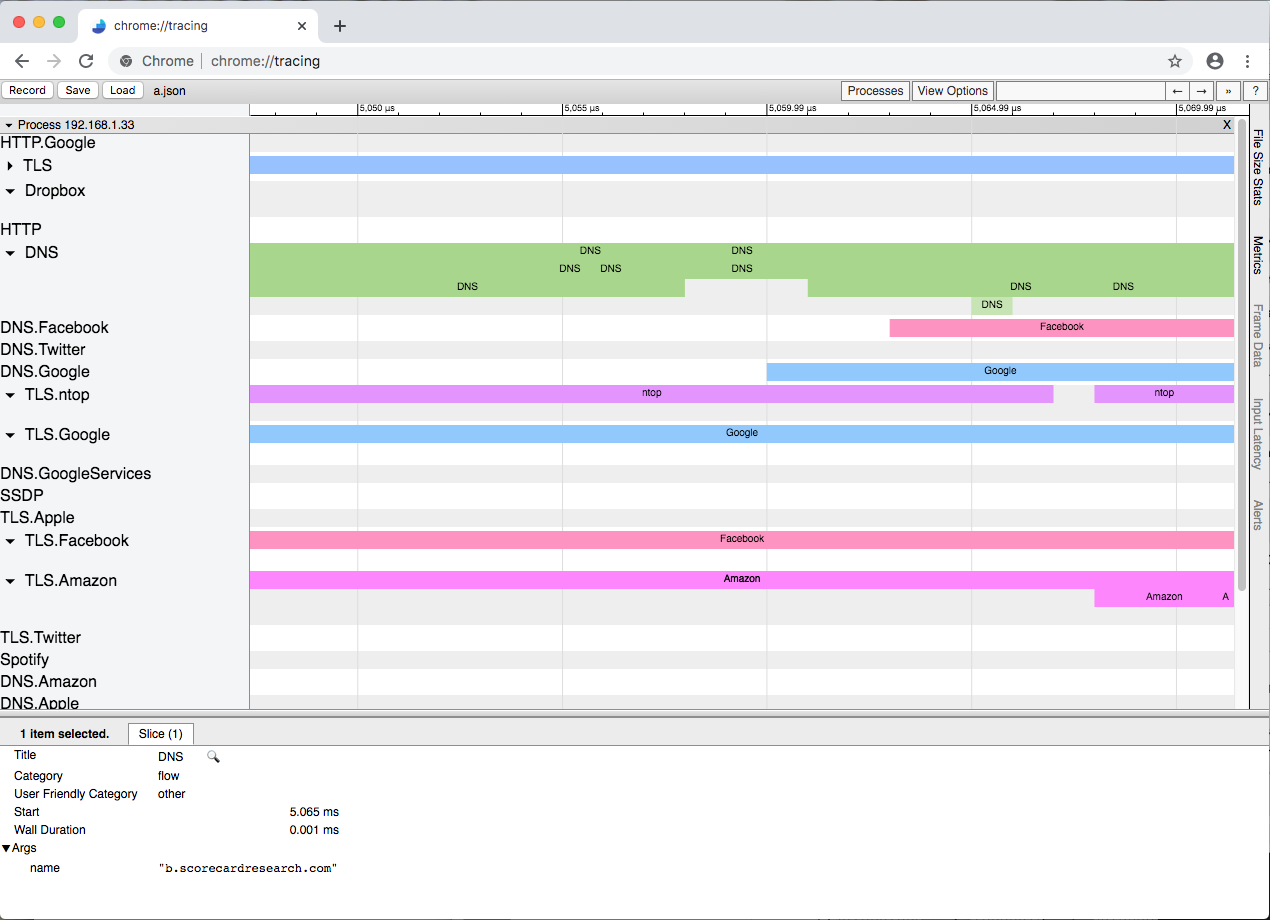Select the second short ntop slice
Image resolution: width=1270 pixels, height=920 pixels.
(1164, 394)
